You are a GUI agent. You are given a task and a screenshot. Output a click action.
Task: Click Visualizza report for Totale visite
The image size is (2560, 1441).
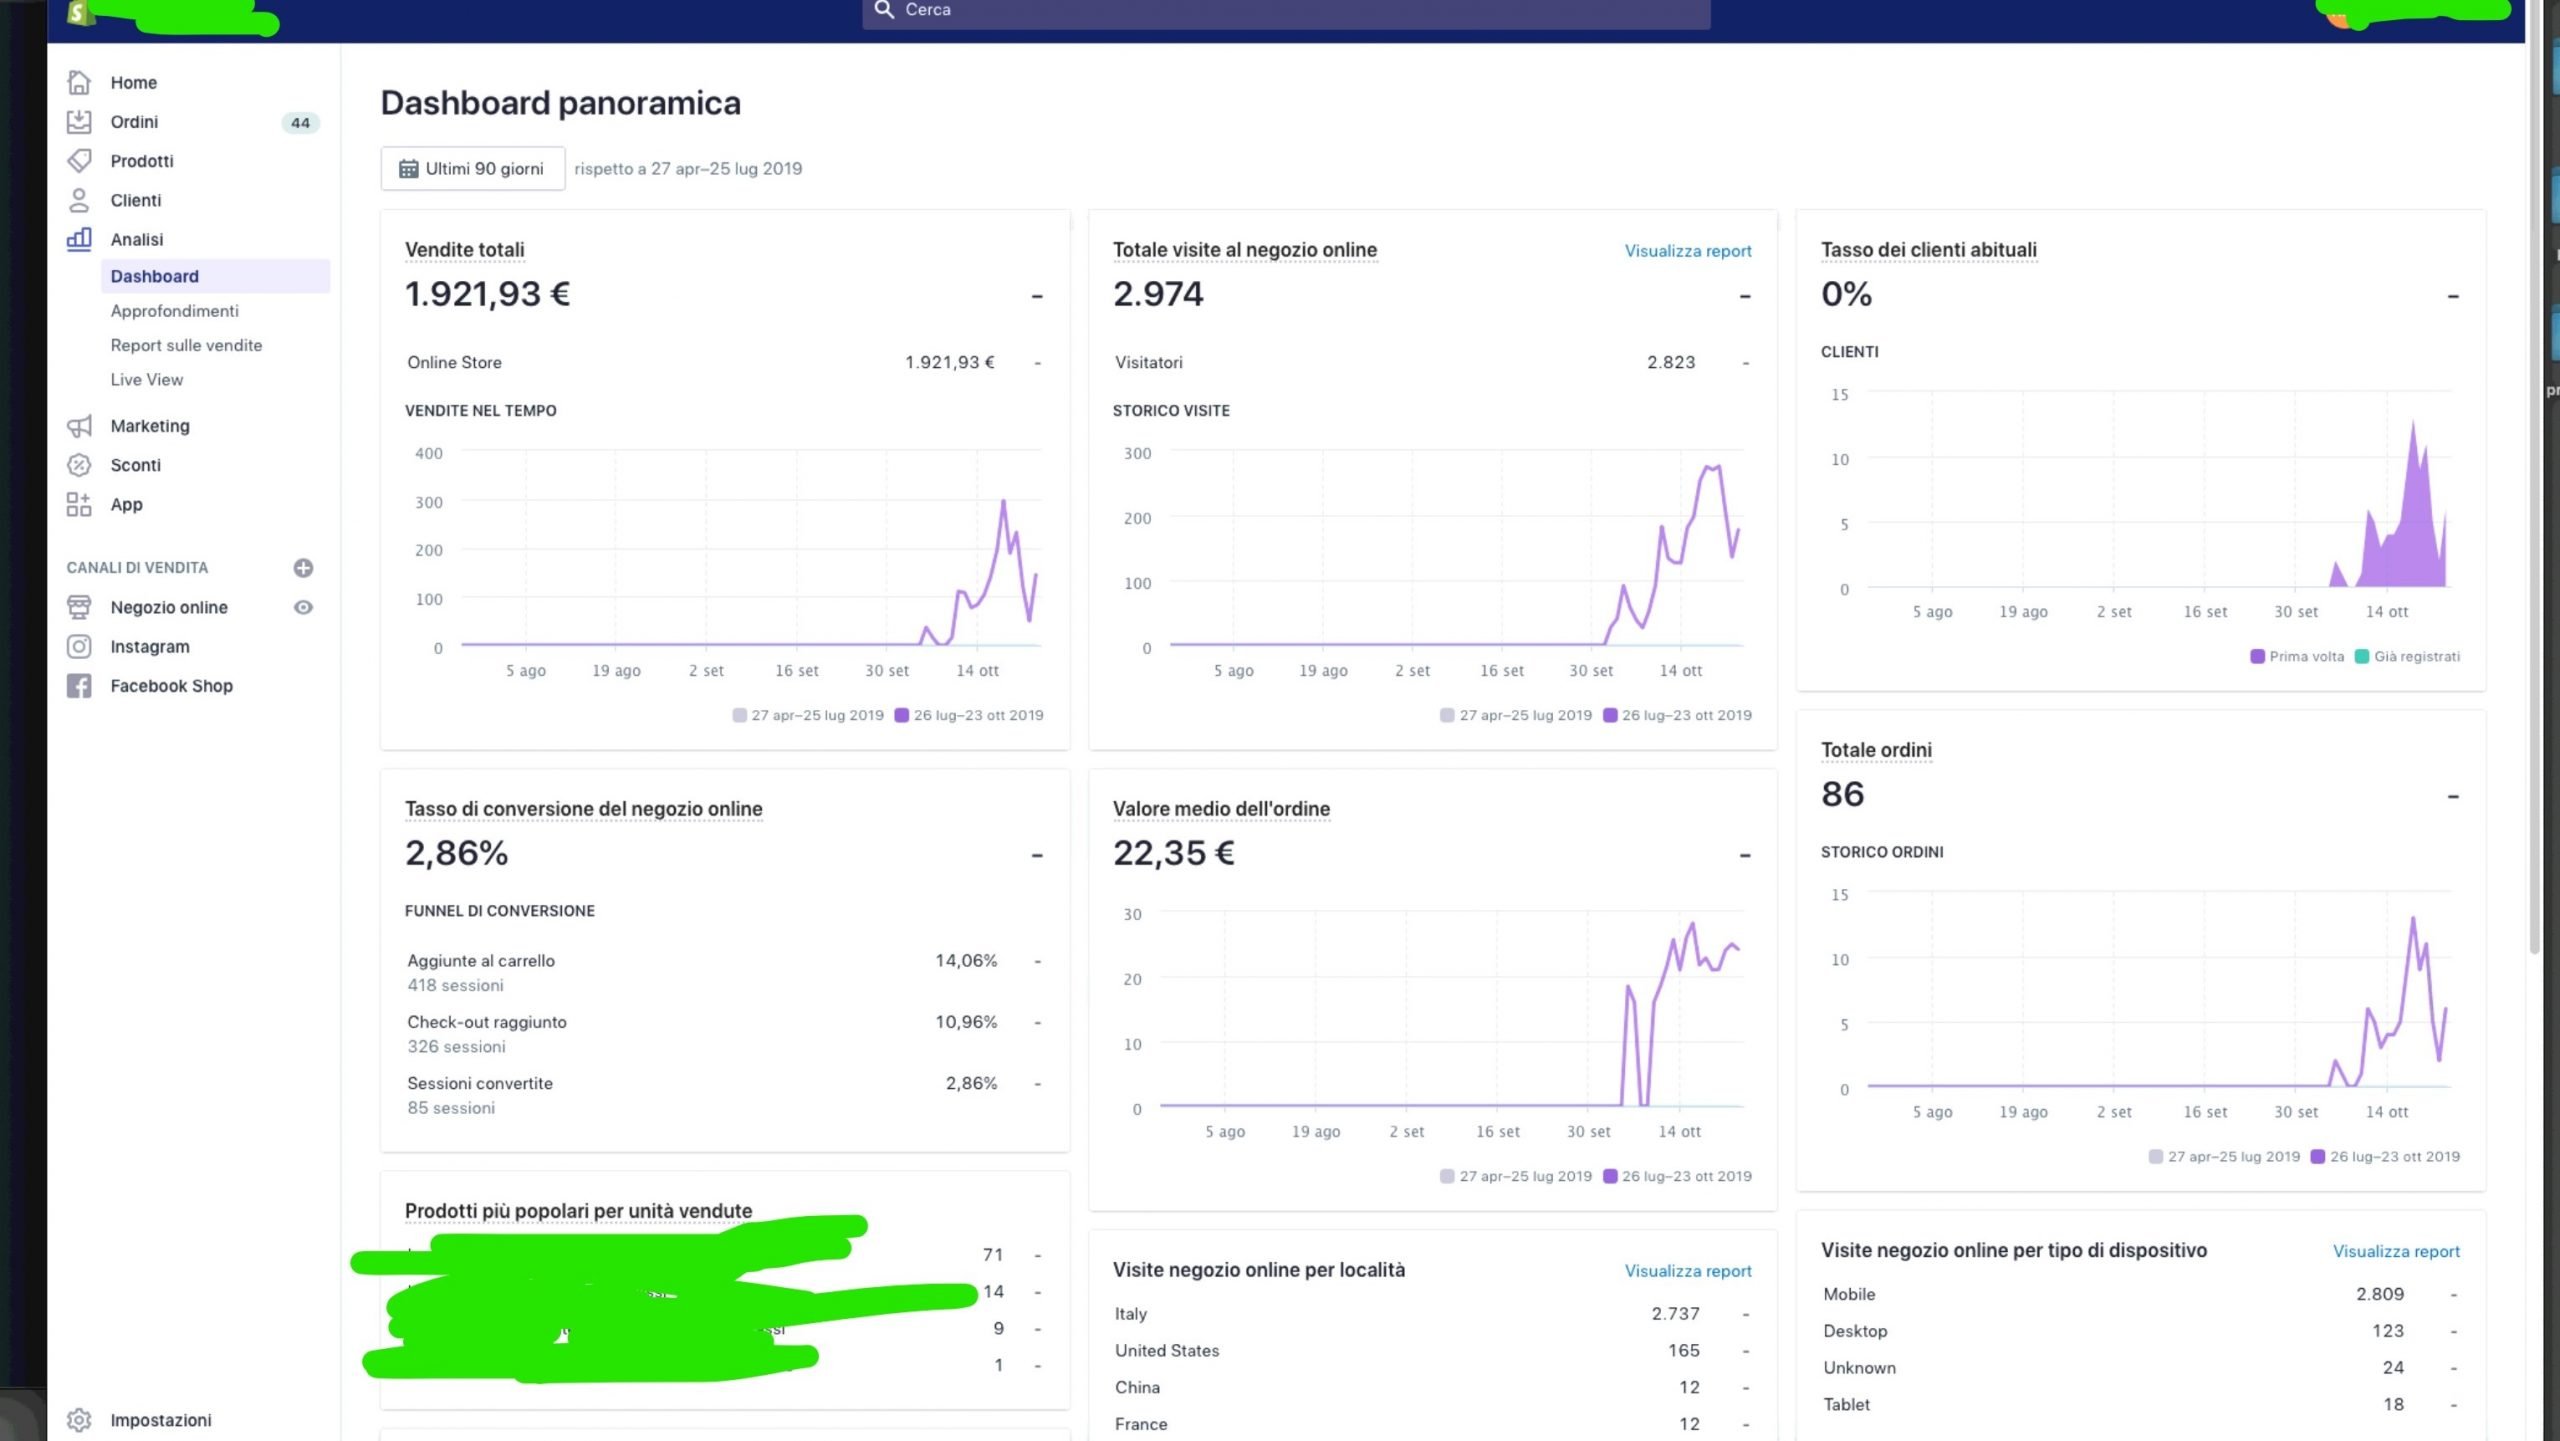pos(1687,251)
